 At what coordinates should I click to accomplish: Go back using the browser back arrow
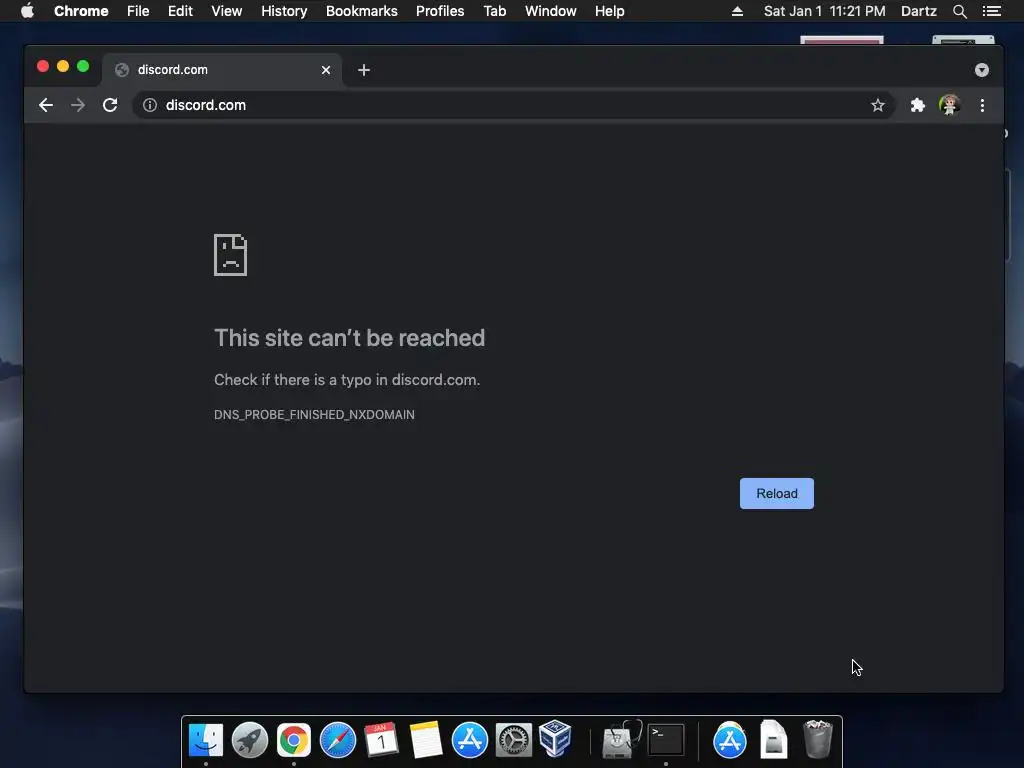pos(46,105)
